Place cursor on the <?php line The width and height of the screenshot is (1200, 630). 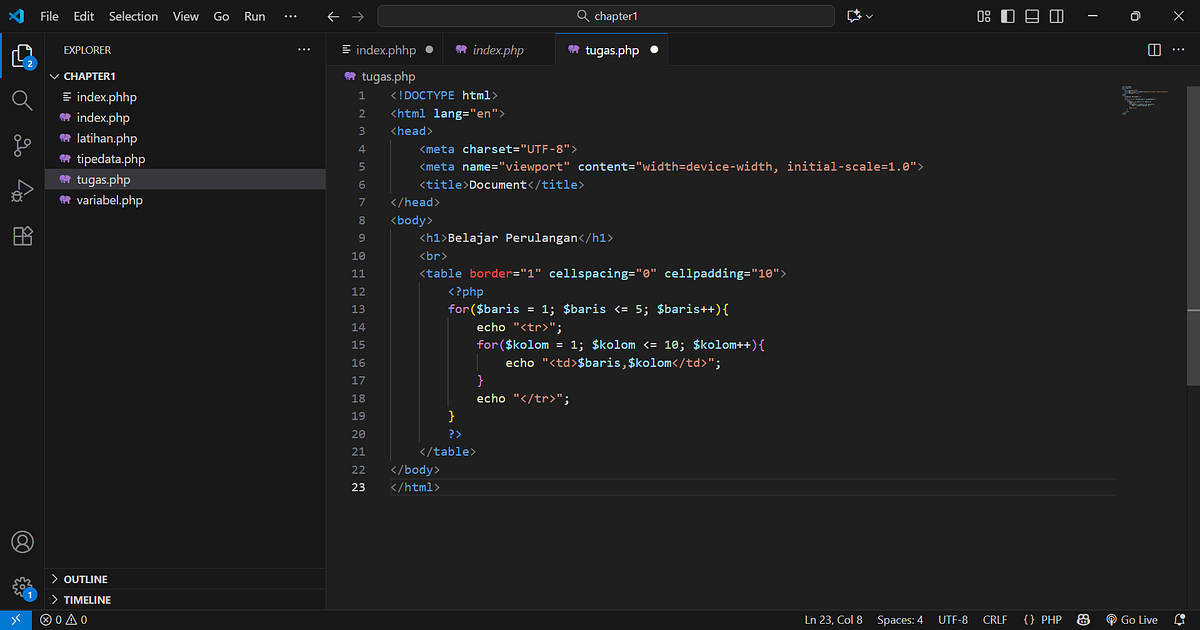[466, 291]
